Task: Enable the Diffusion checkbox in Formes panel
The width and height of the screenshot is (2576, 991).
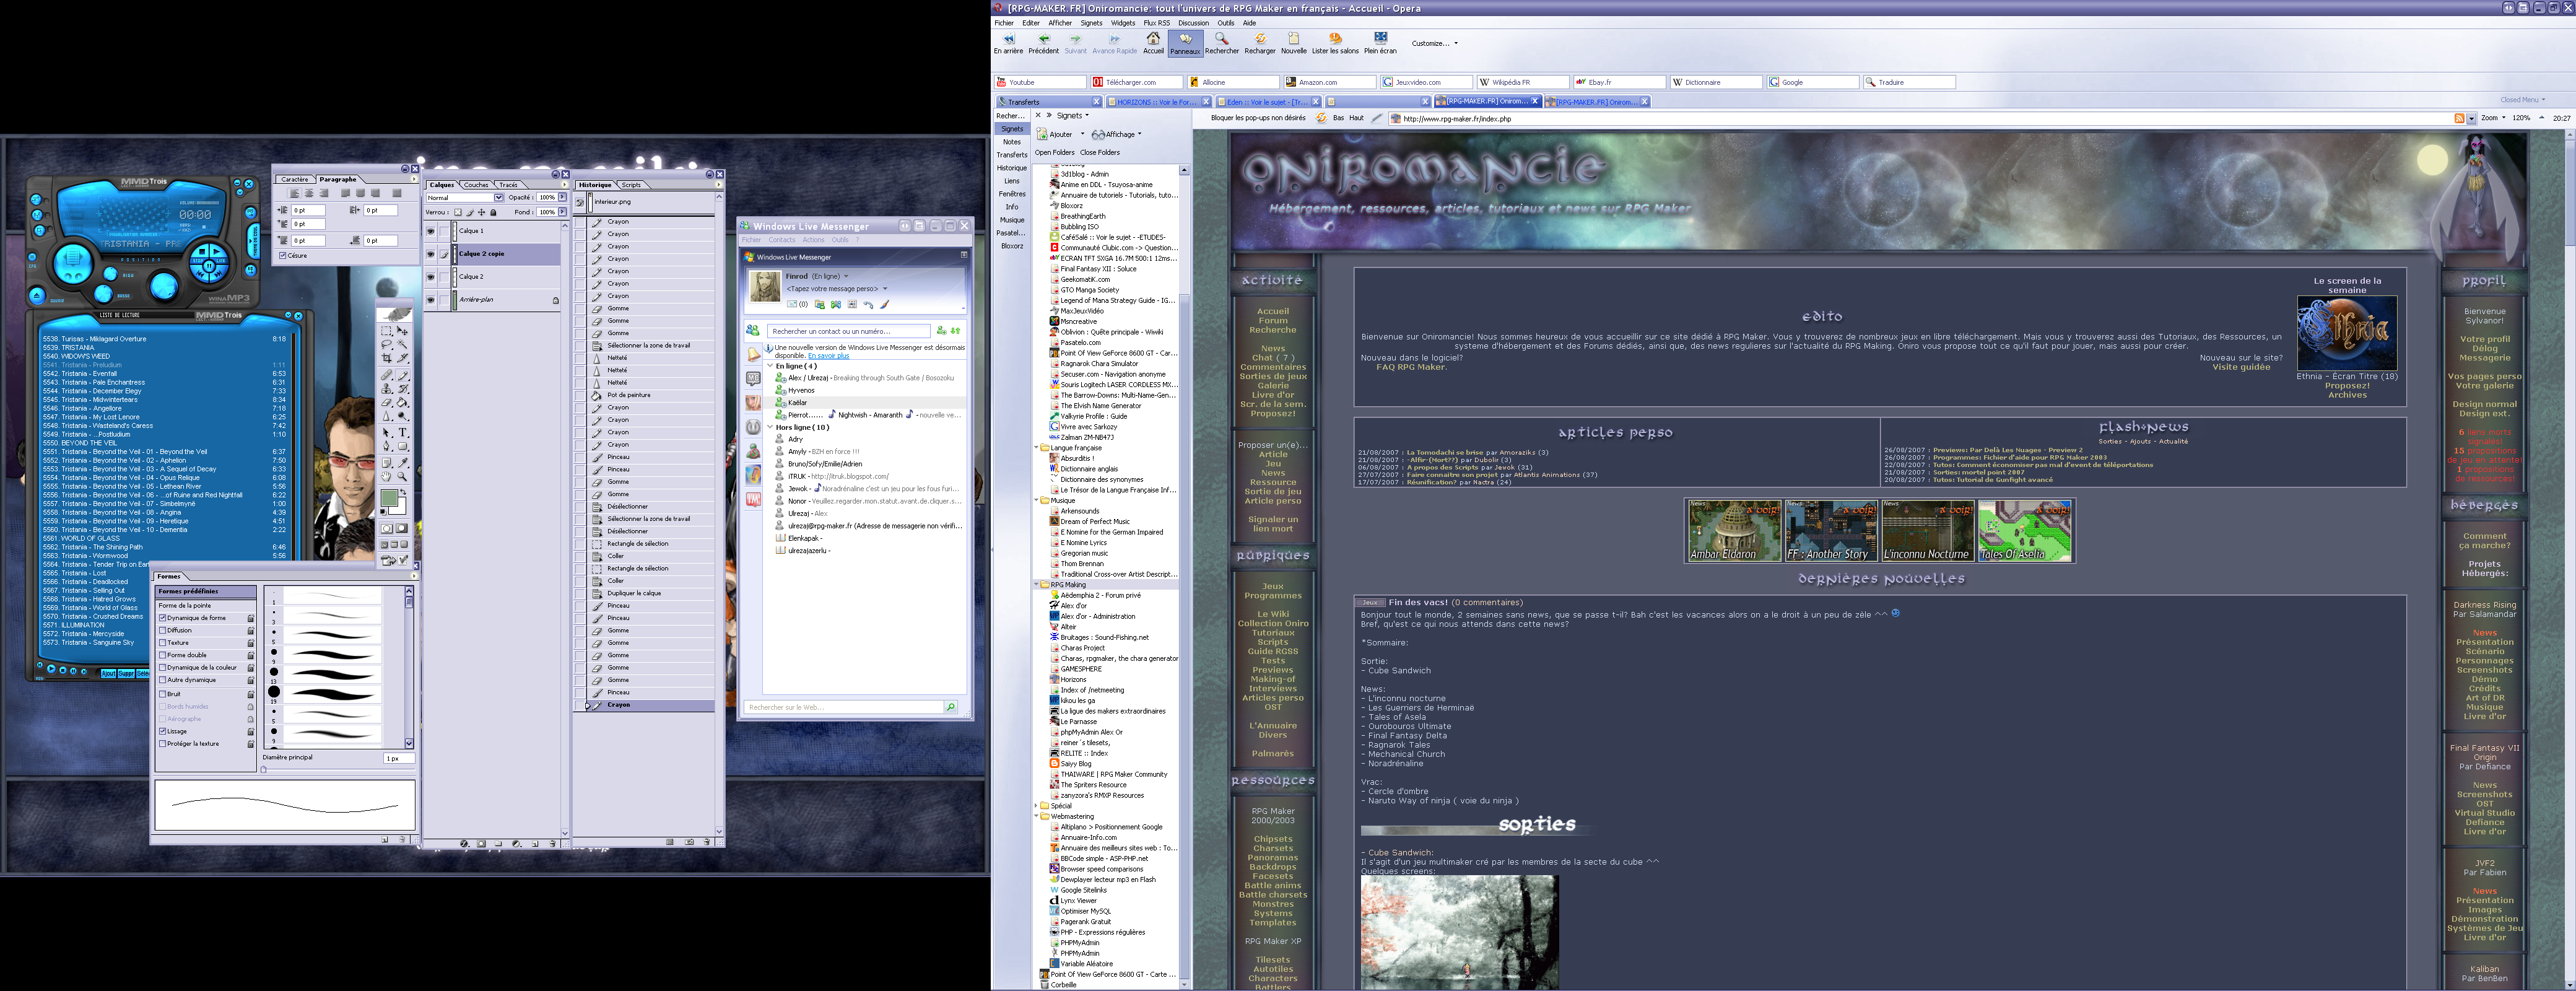Action: pyautogui.click(x=163, y=630)
